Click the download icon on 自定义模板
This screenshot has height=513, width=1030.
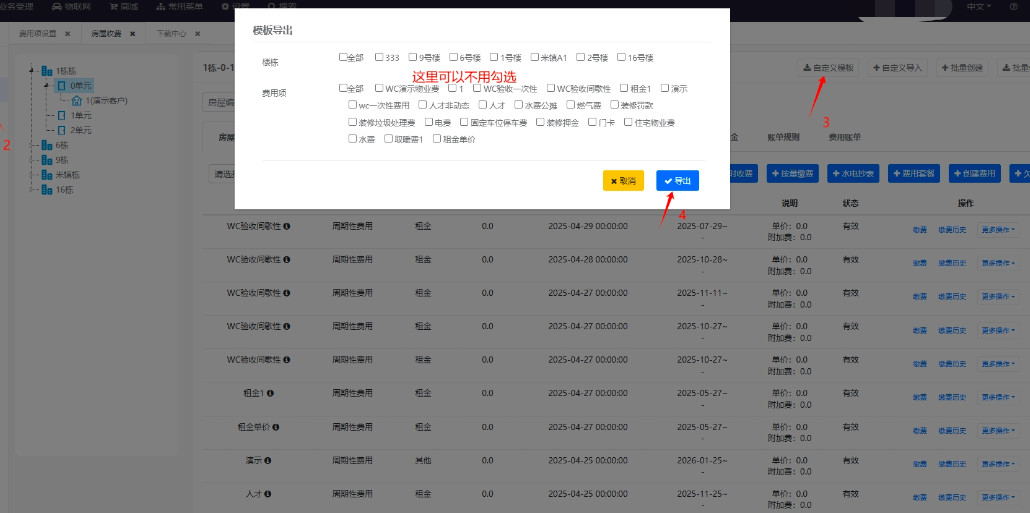tap(807, 68)
